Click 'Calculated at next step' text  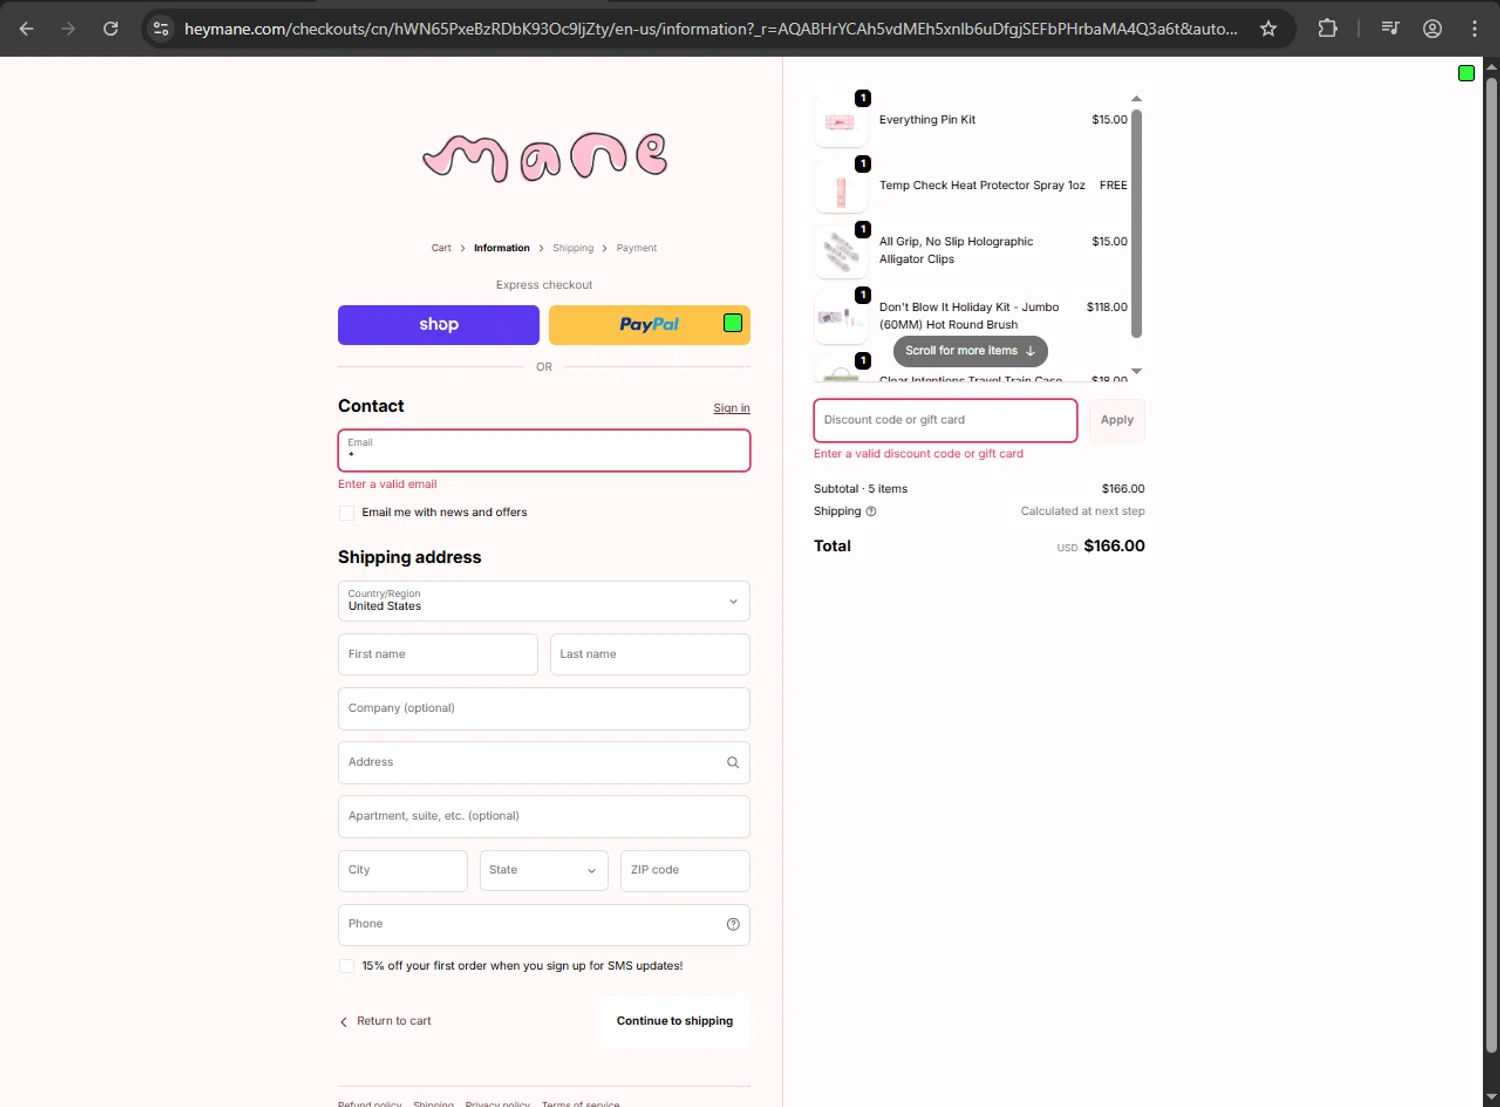[x=1083, y=511]
